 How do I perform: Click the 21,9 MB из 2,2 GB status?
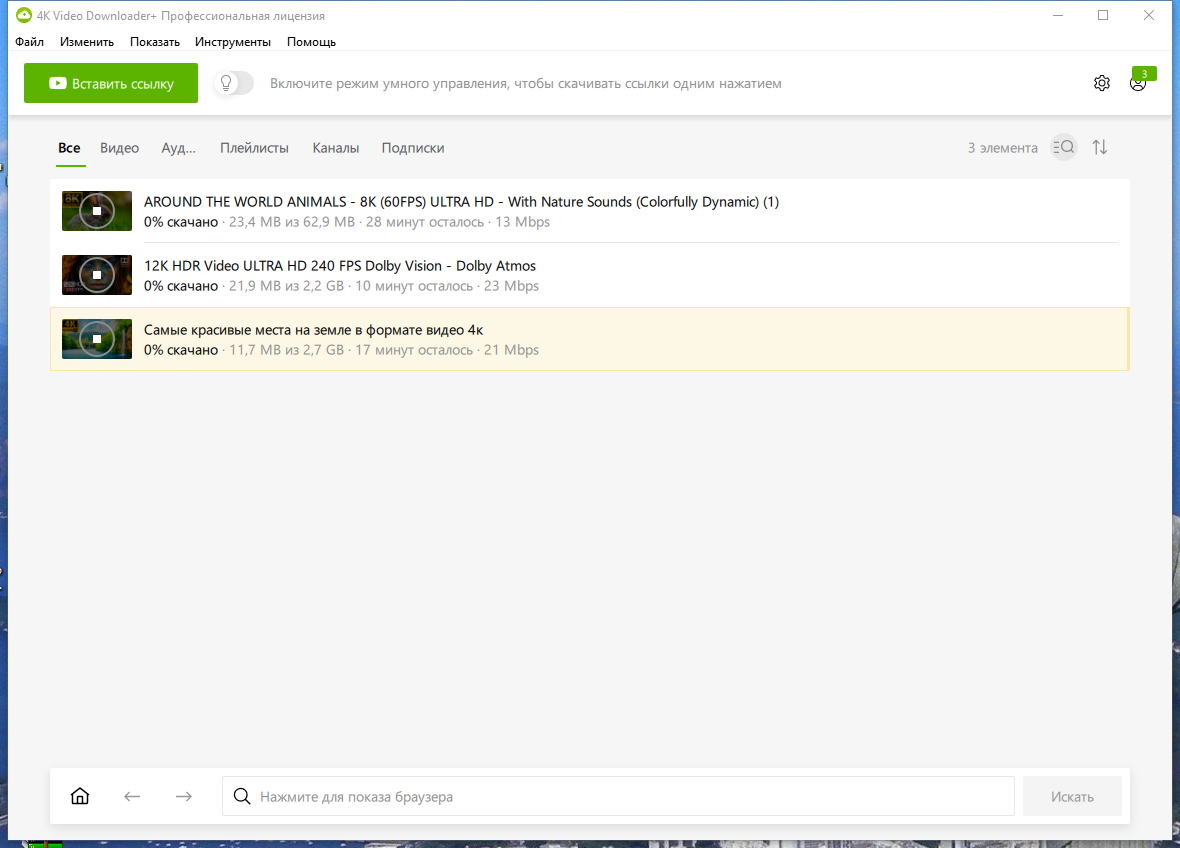[287, 286]
